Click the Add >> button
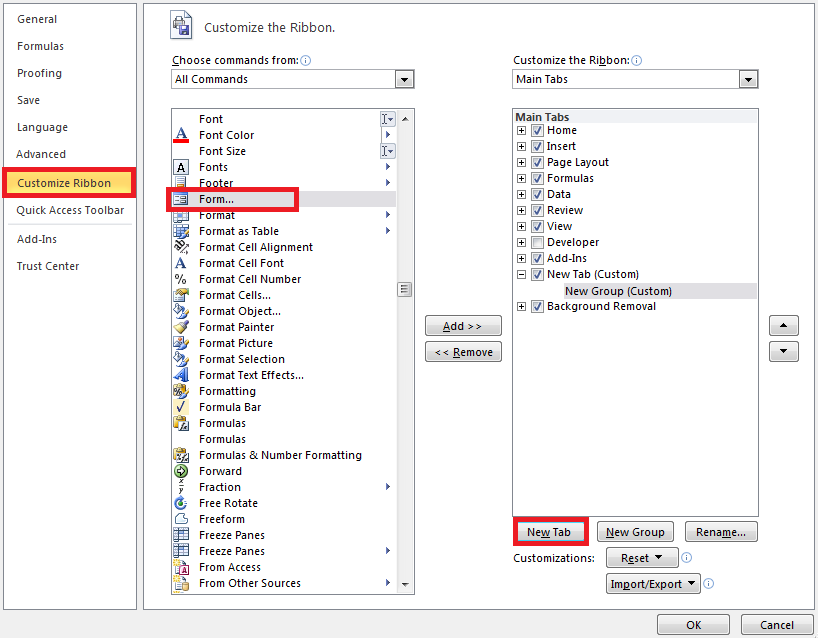This screenshot has width=818, height=638. [x=463, y=326]
